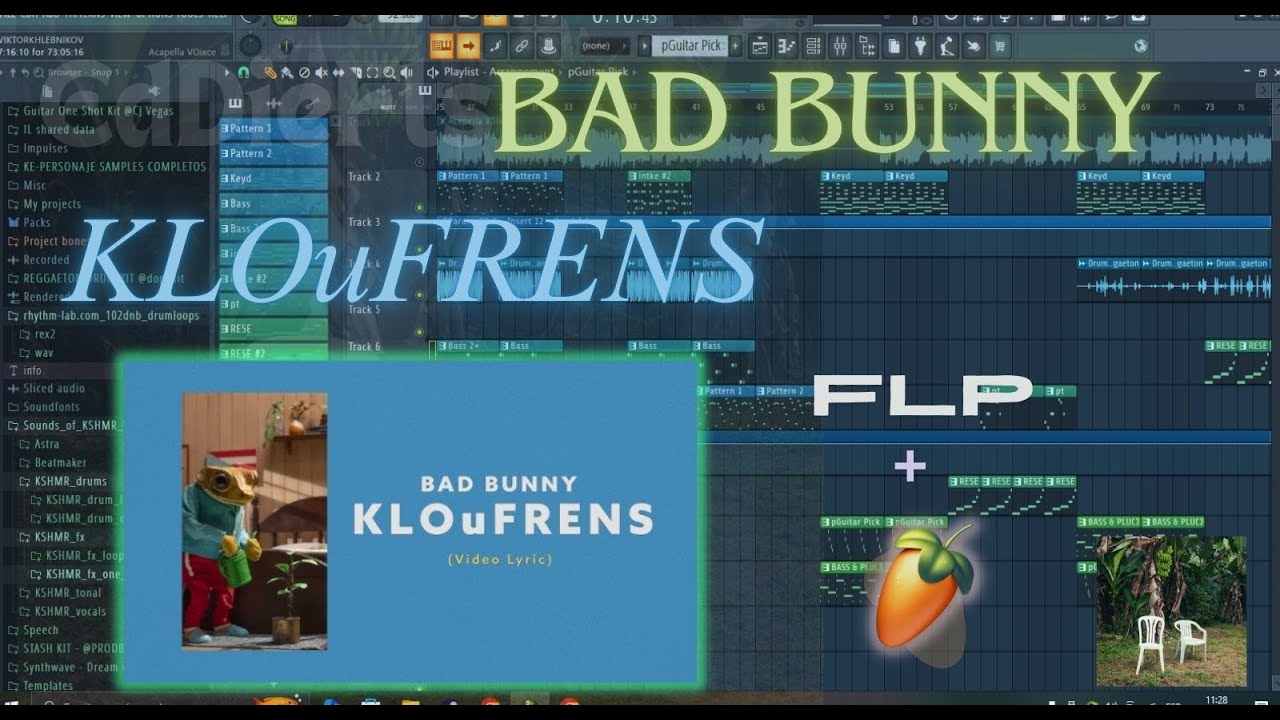
Task: Click bar 57 on the timeline ruler
Action: [x=952, y=106]
